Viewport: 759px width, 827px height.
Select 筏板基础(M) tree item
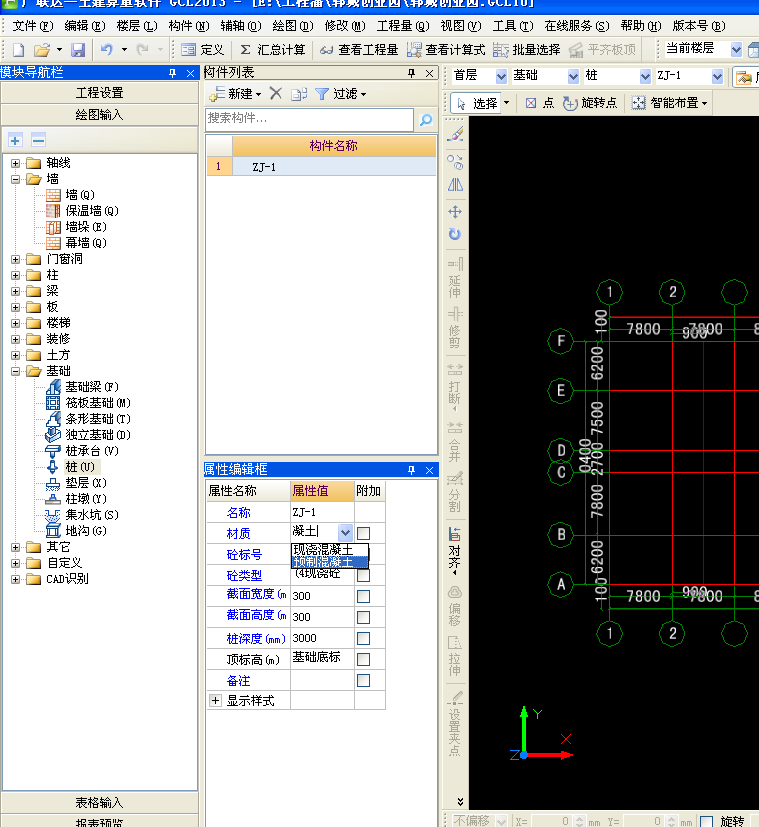coord(98,403)
